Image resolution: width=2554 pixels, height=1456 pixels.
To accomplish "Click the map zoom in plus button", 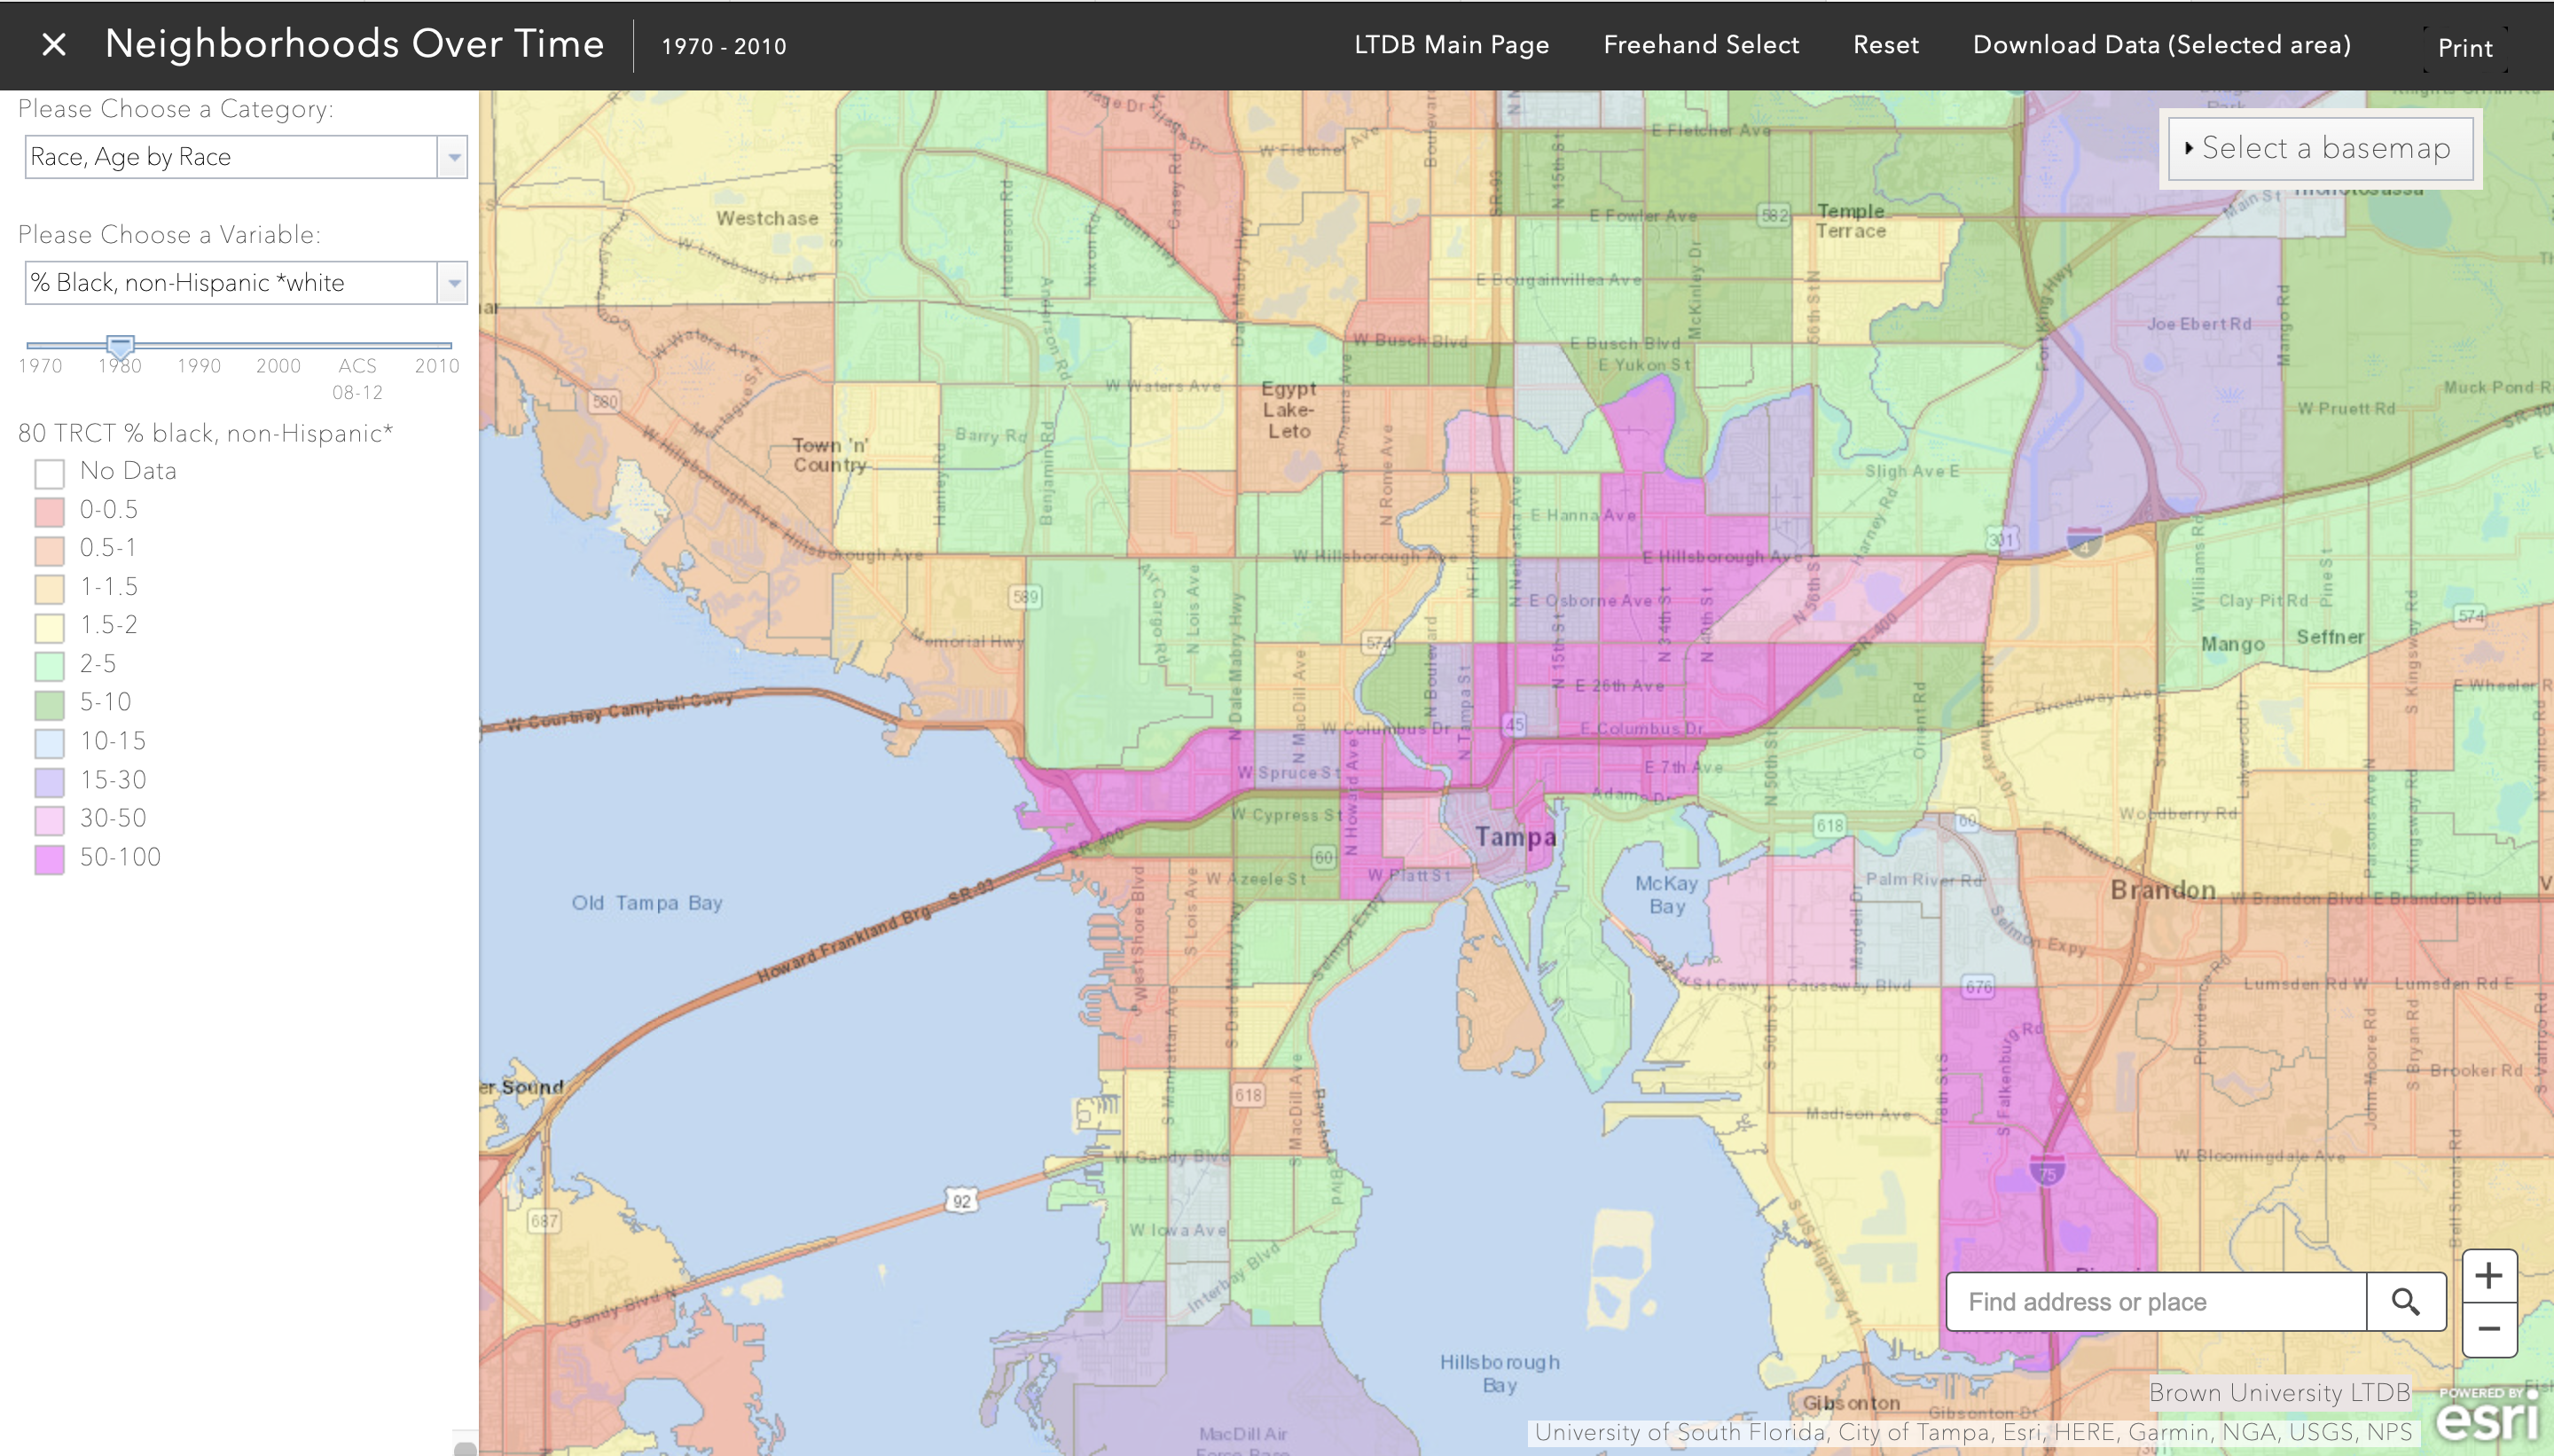I will click(2488, 1276).
